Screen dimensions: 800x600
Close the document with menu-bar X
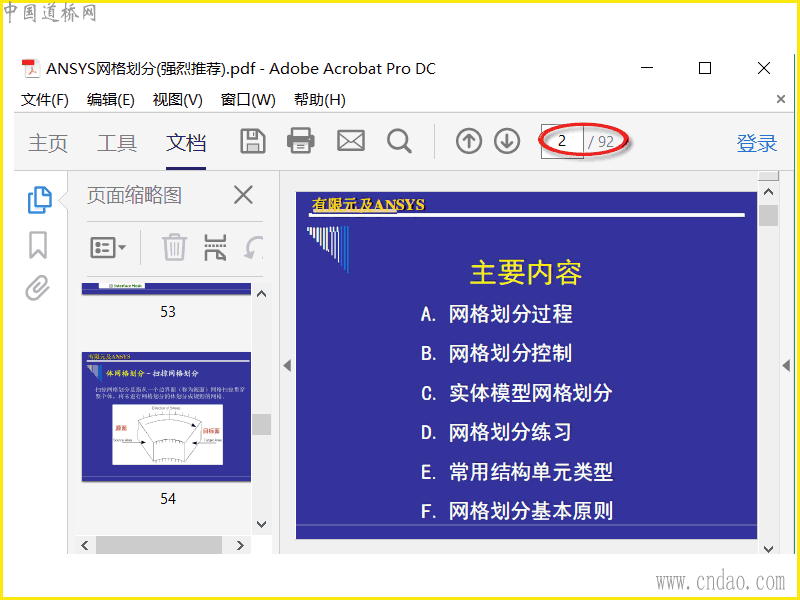click(781, 99)
